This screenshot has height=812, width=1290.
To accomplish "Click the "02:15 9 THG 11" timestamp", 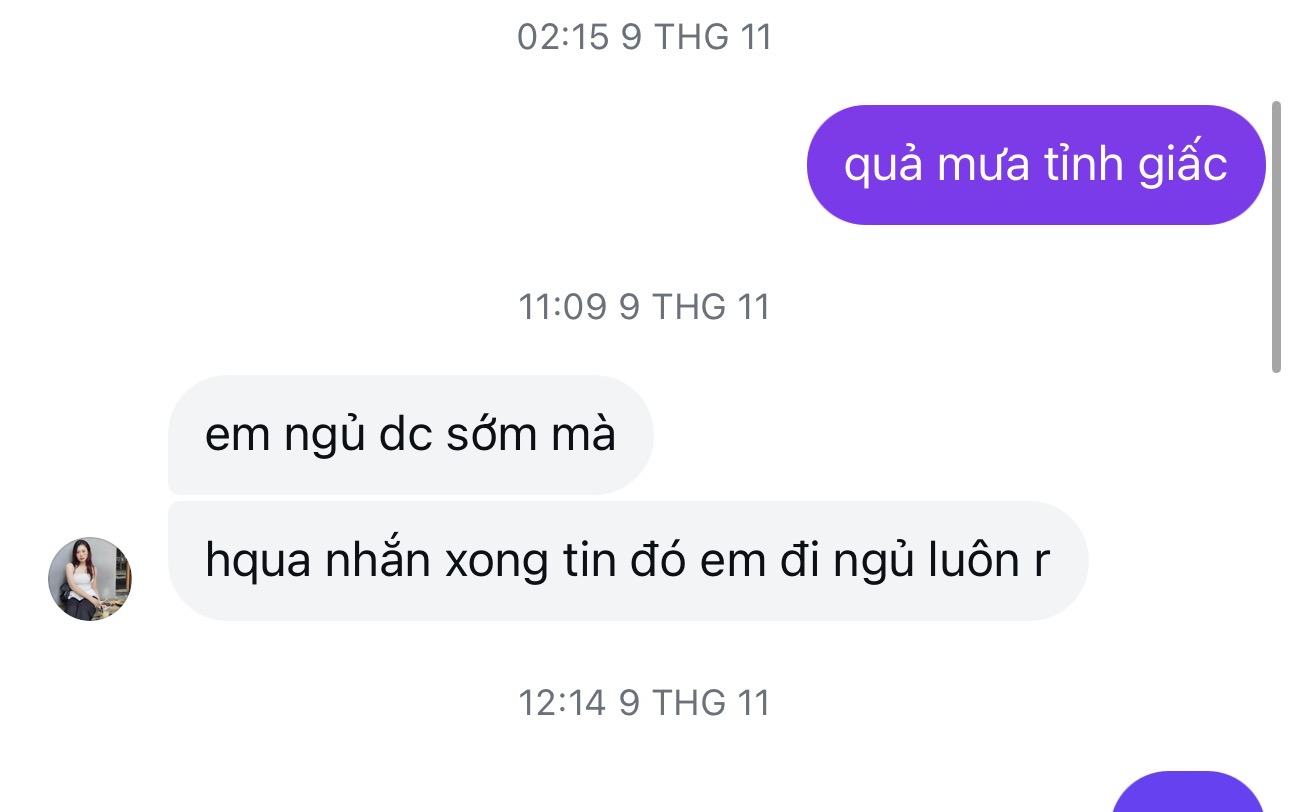I will tap(644, 38).
